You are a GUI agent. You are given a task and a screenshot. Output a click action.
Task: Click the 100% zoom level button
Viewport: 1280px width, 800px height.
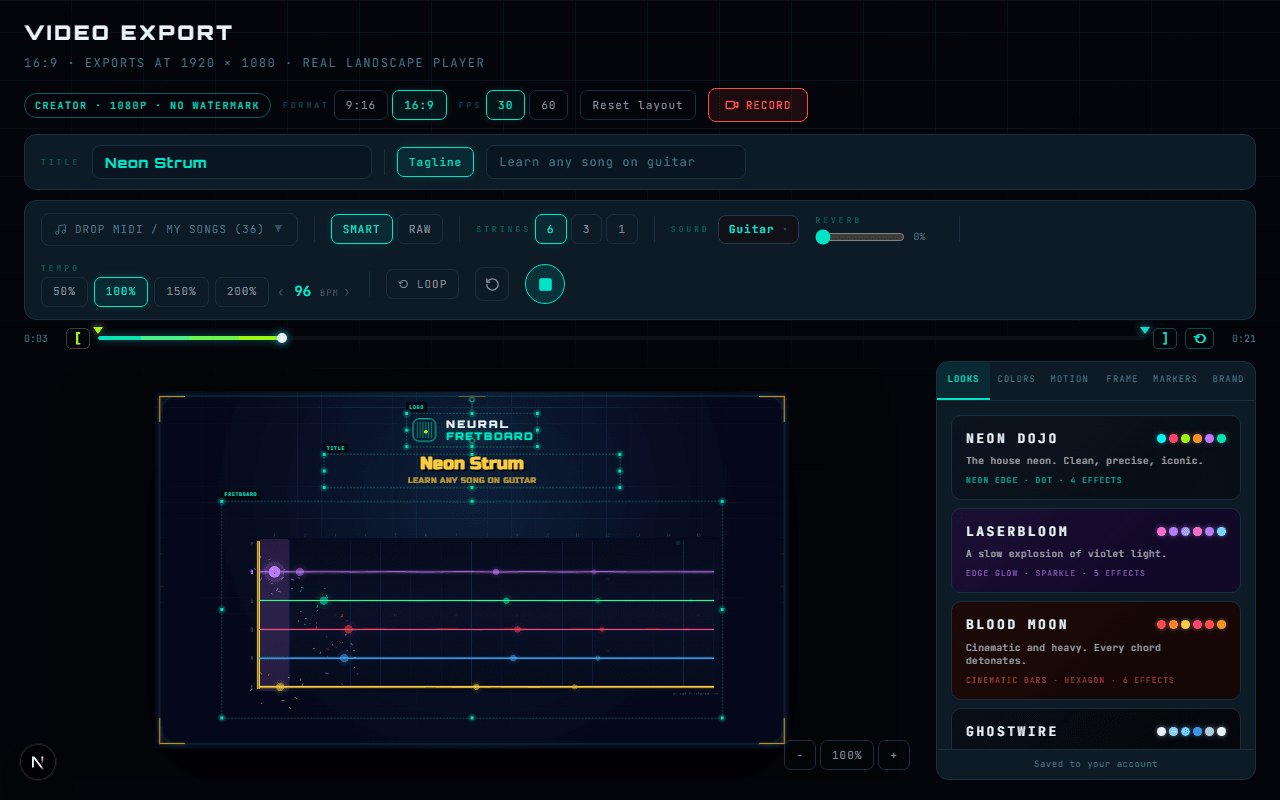pyautogui.click(x=847, y=755)
